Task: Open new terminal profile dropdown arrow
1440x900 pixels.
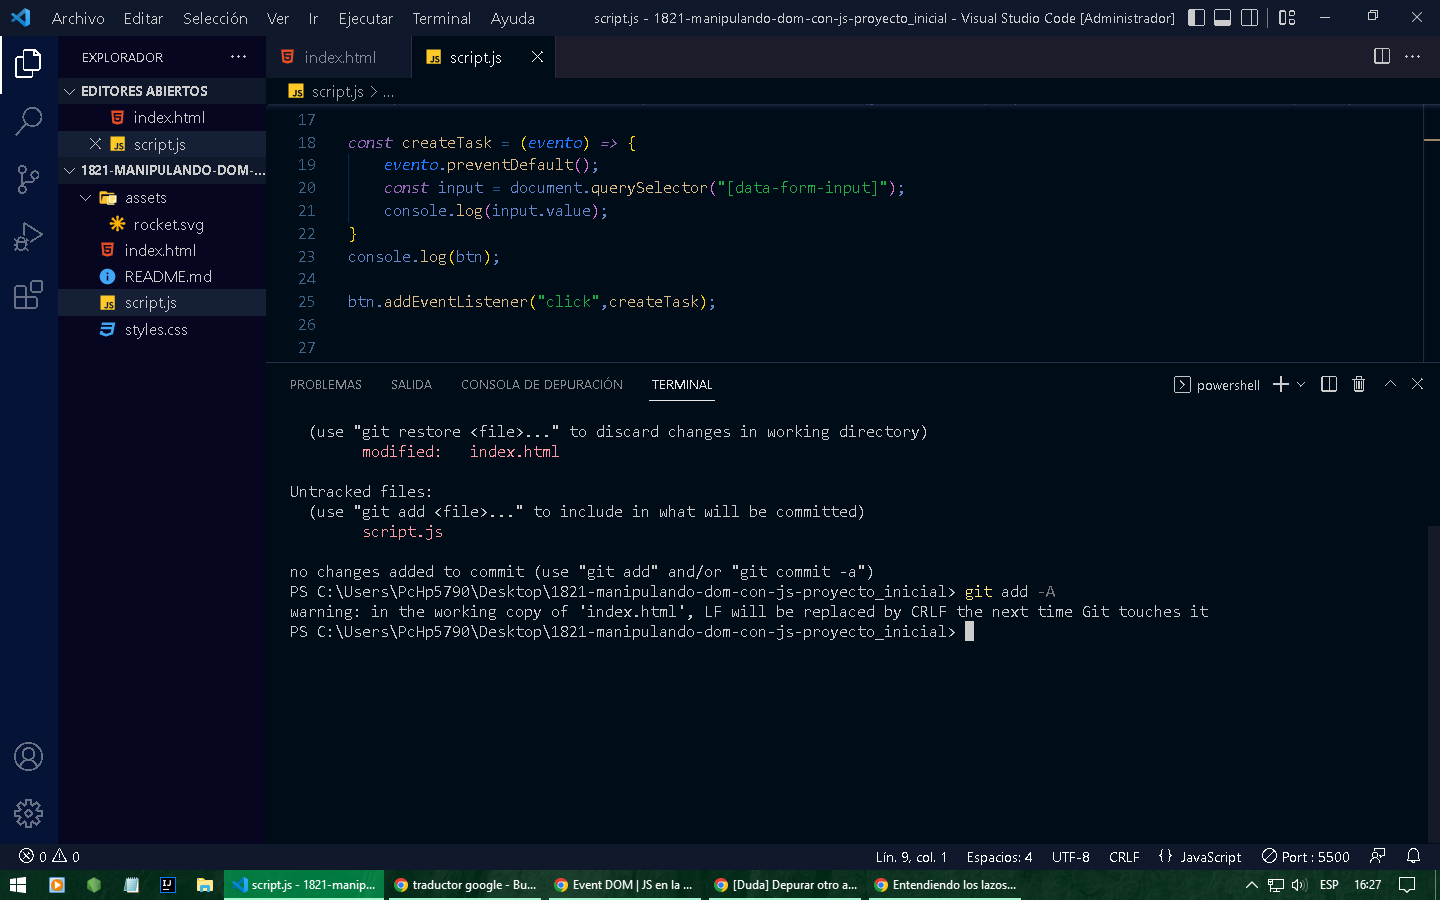Action: click(x=1301, y=384)
